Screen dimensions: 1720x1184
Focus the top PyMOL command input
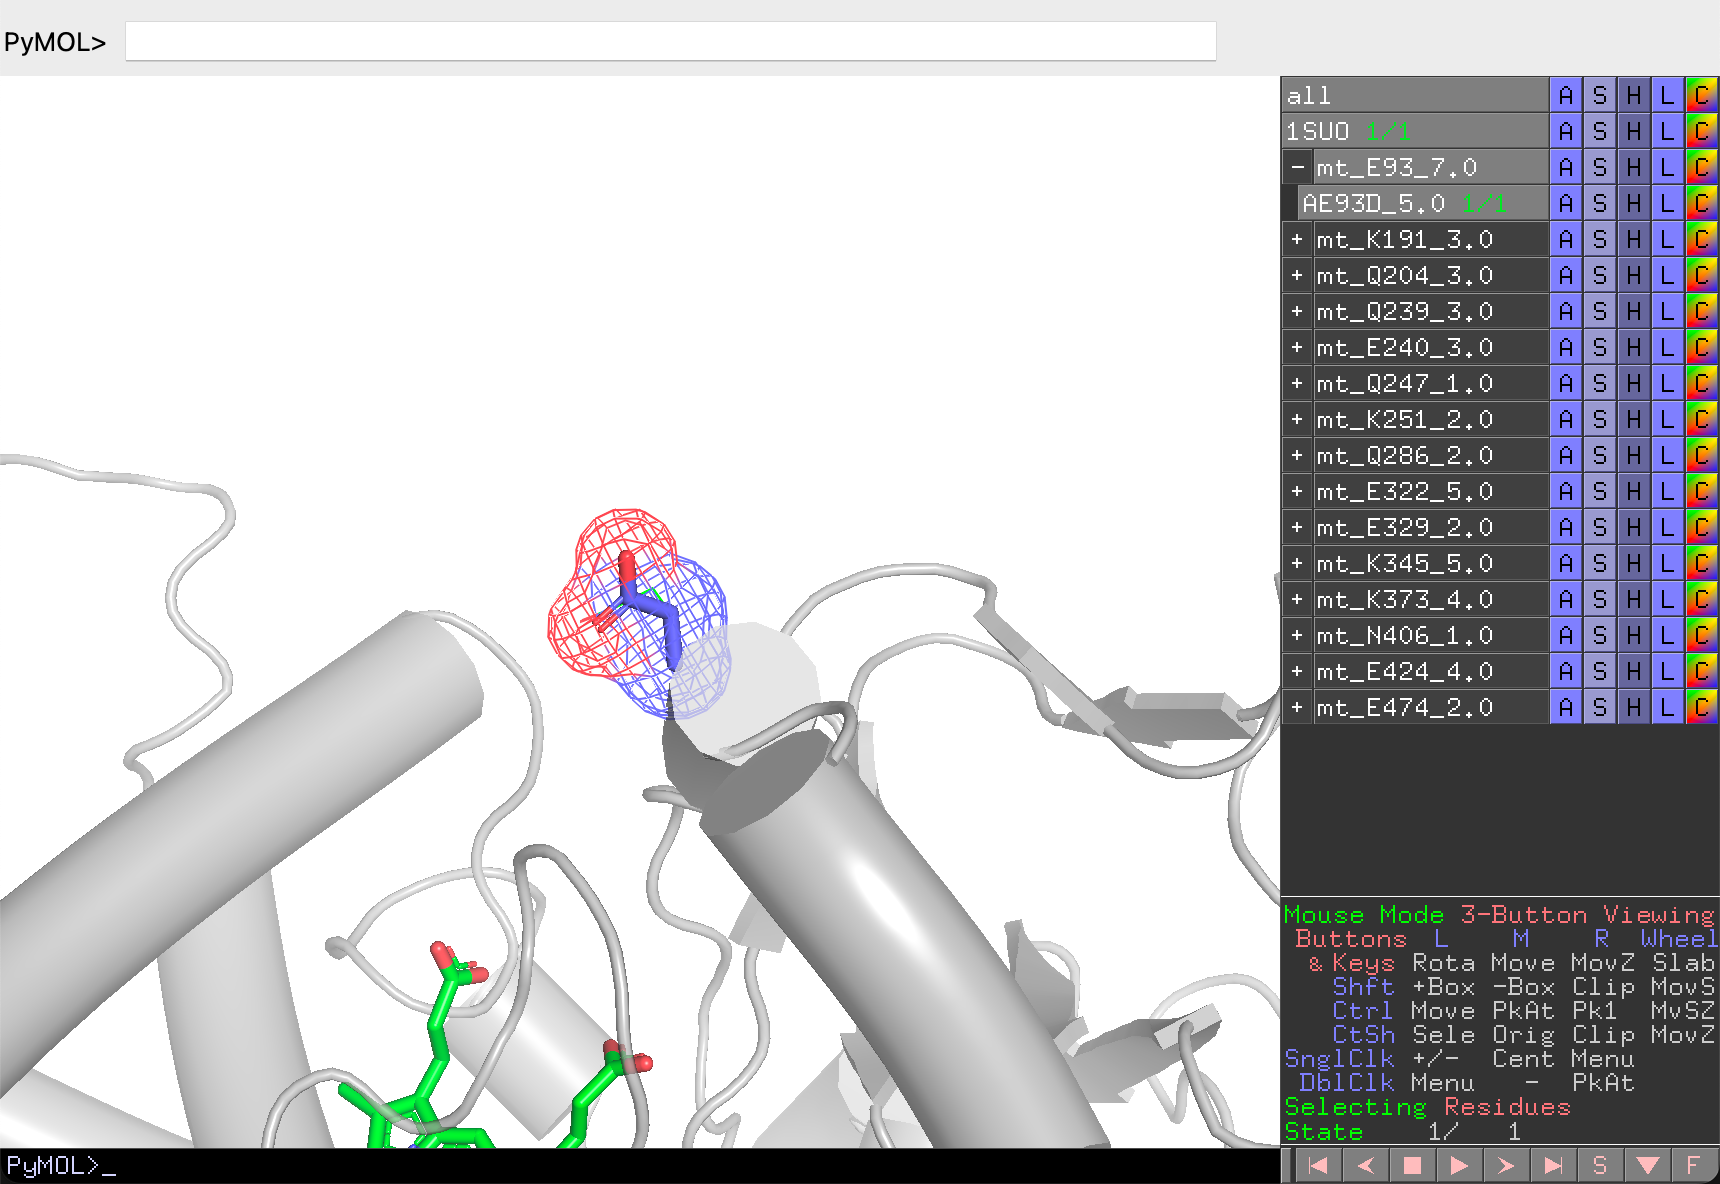(670, 42)
